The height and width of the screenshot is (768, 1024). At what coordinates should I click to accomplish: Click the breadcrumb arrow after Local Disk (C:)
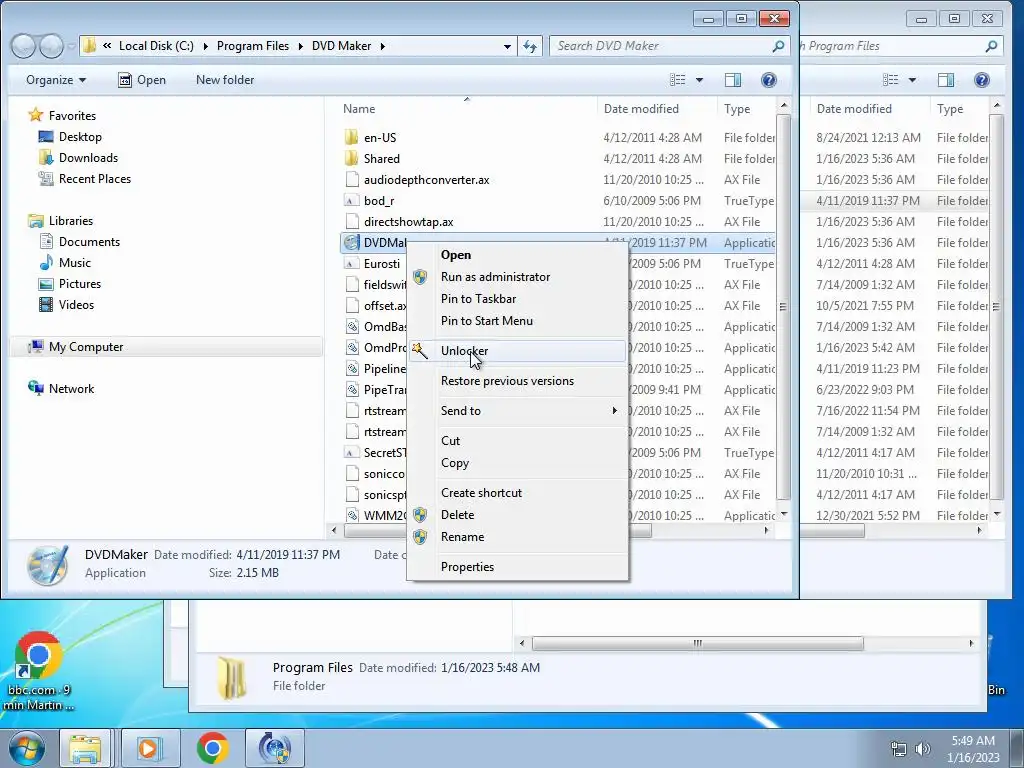(206, 46)
